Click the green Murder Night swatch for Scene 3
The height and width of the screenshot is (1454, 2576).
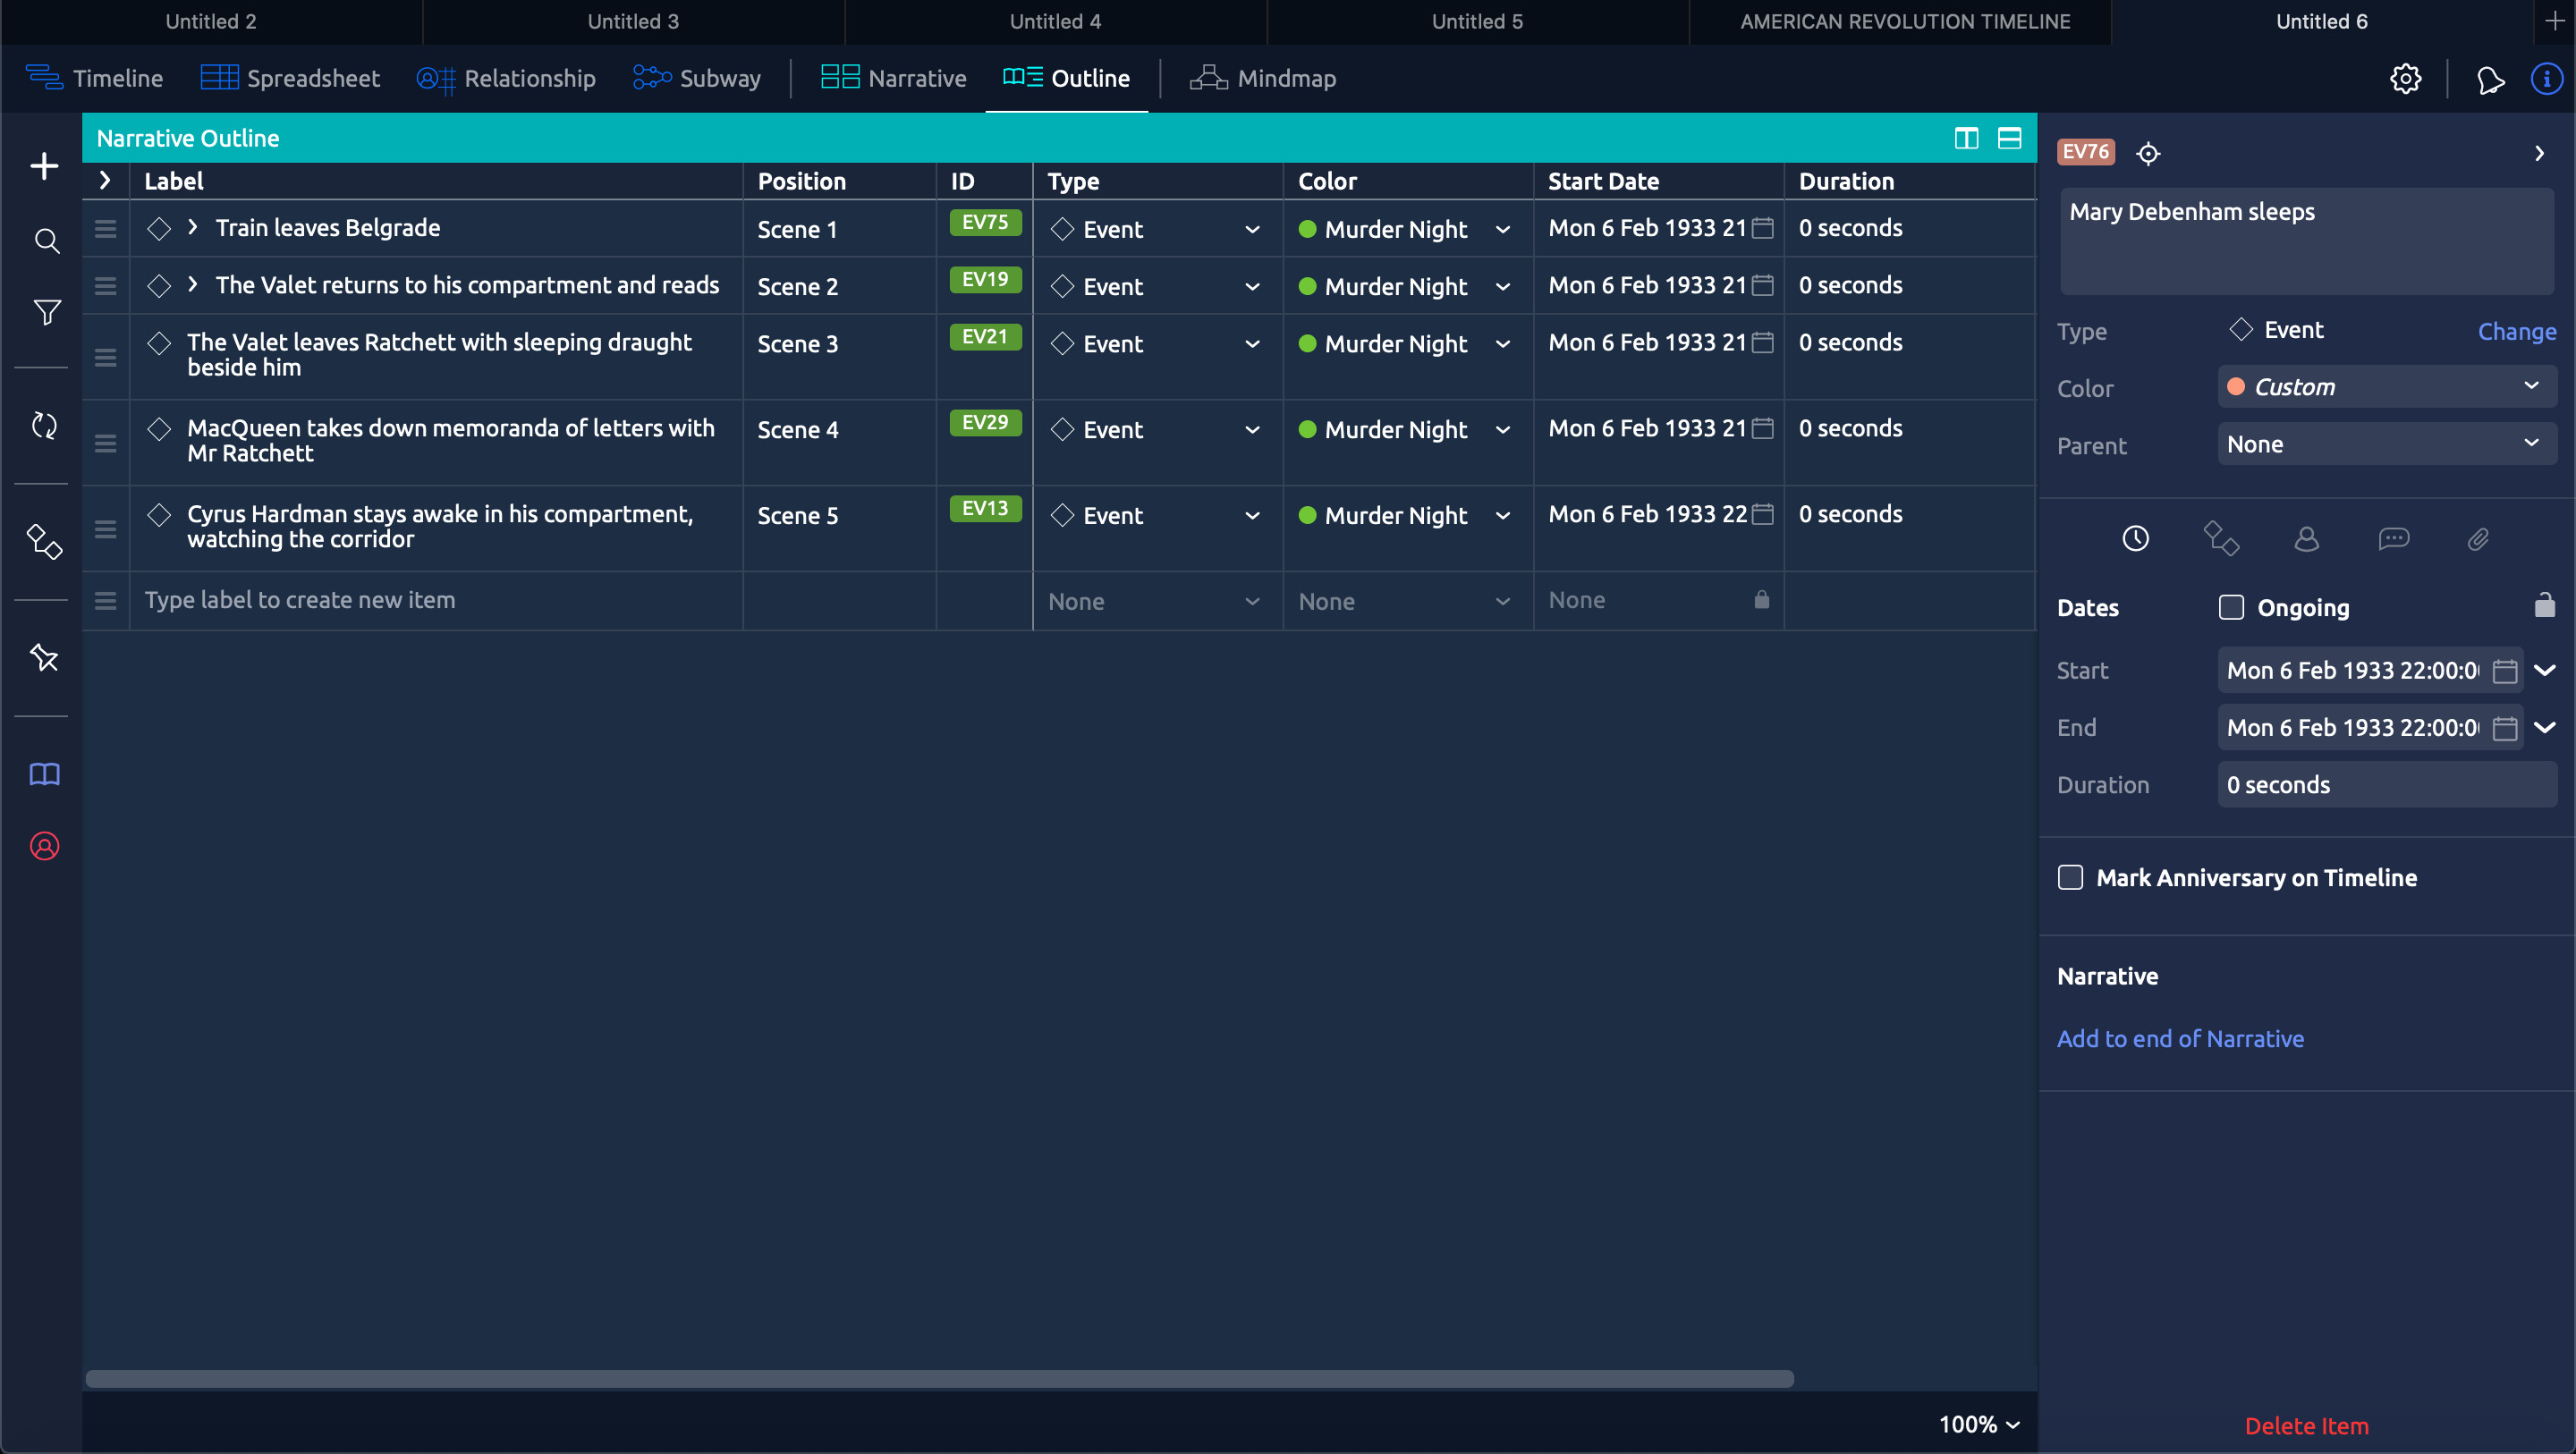[x=1307, y=343]
